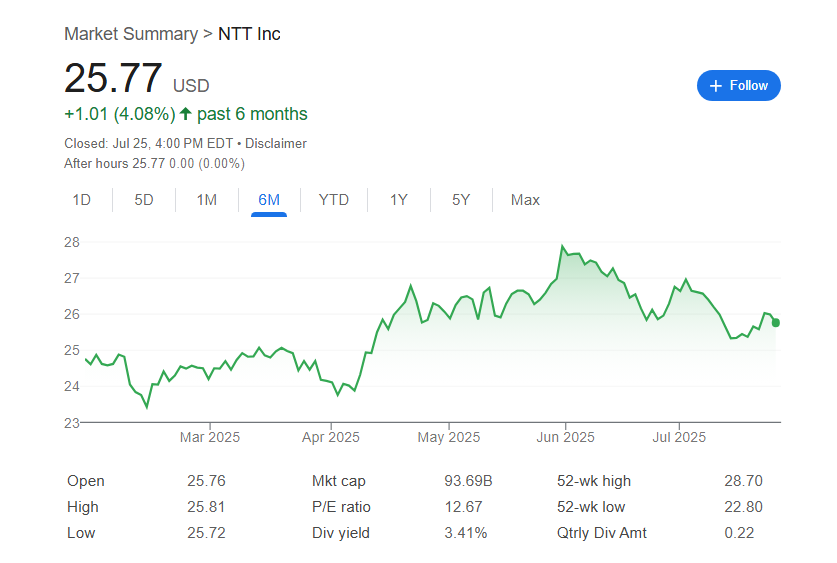Image resolution: width=837 pixels, height=563 pixels.
Task: Select the 5D time range tab
Action: [x=144, y=200]
